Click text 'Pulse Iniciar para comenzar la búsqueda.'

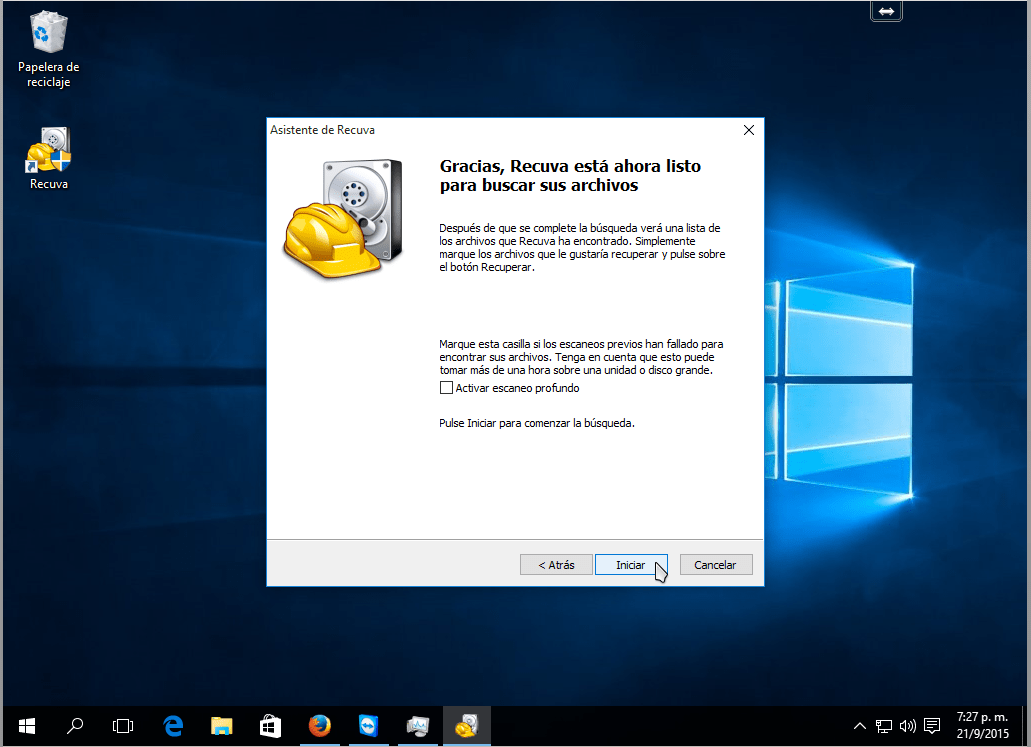(537, 423)
